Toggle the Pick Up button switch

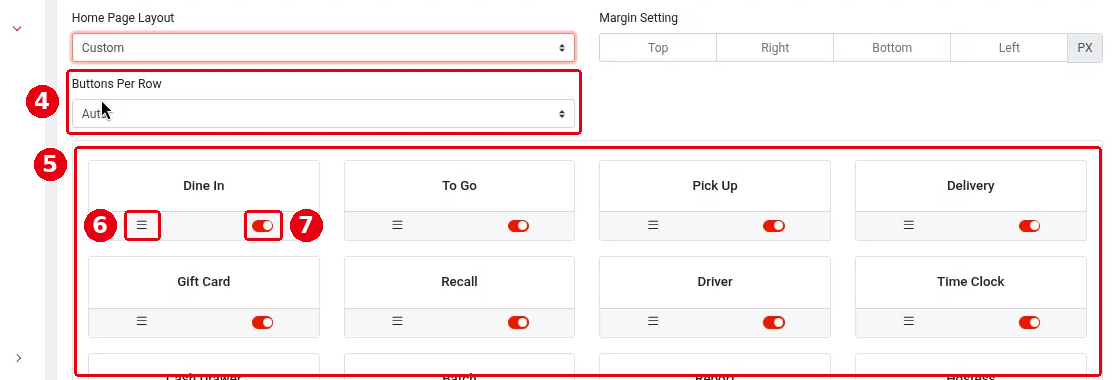pos(774,225)
